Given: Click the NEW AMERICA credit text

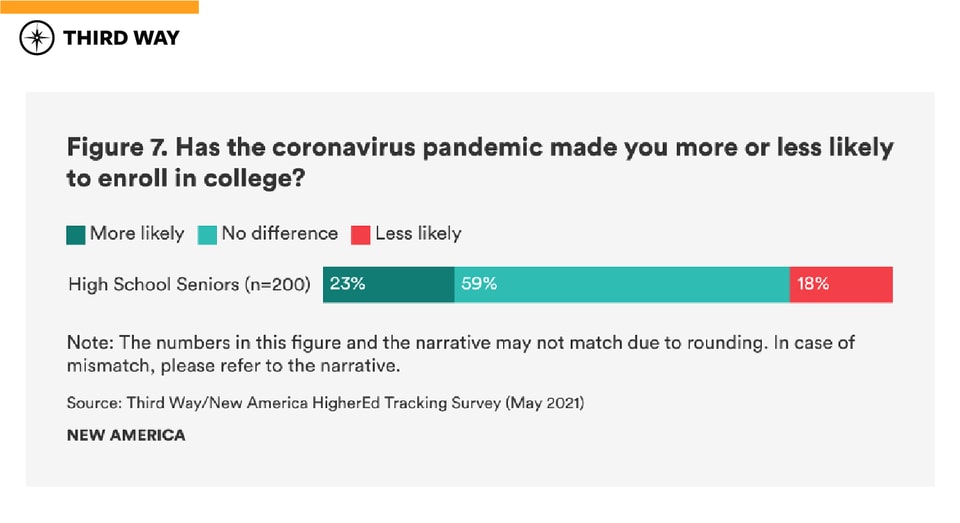Looking at the screenshot, I should tap(126, 435).
